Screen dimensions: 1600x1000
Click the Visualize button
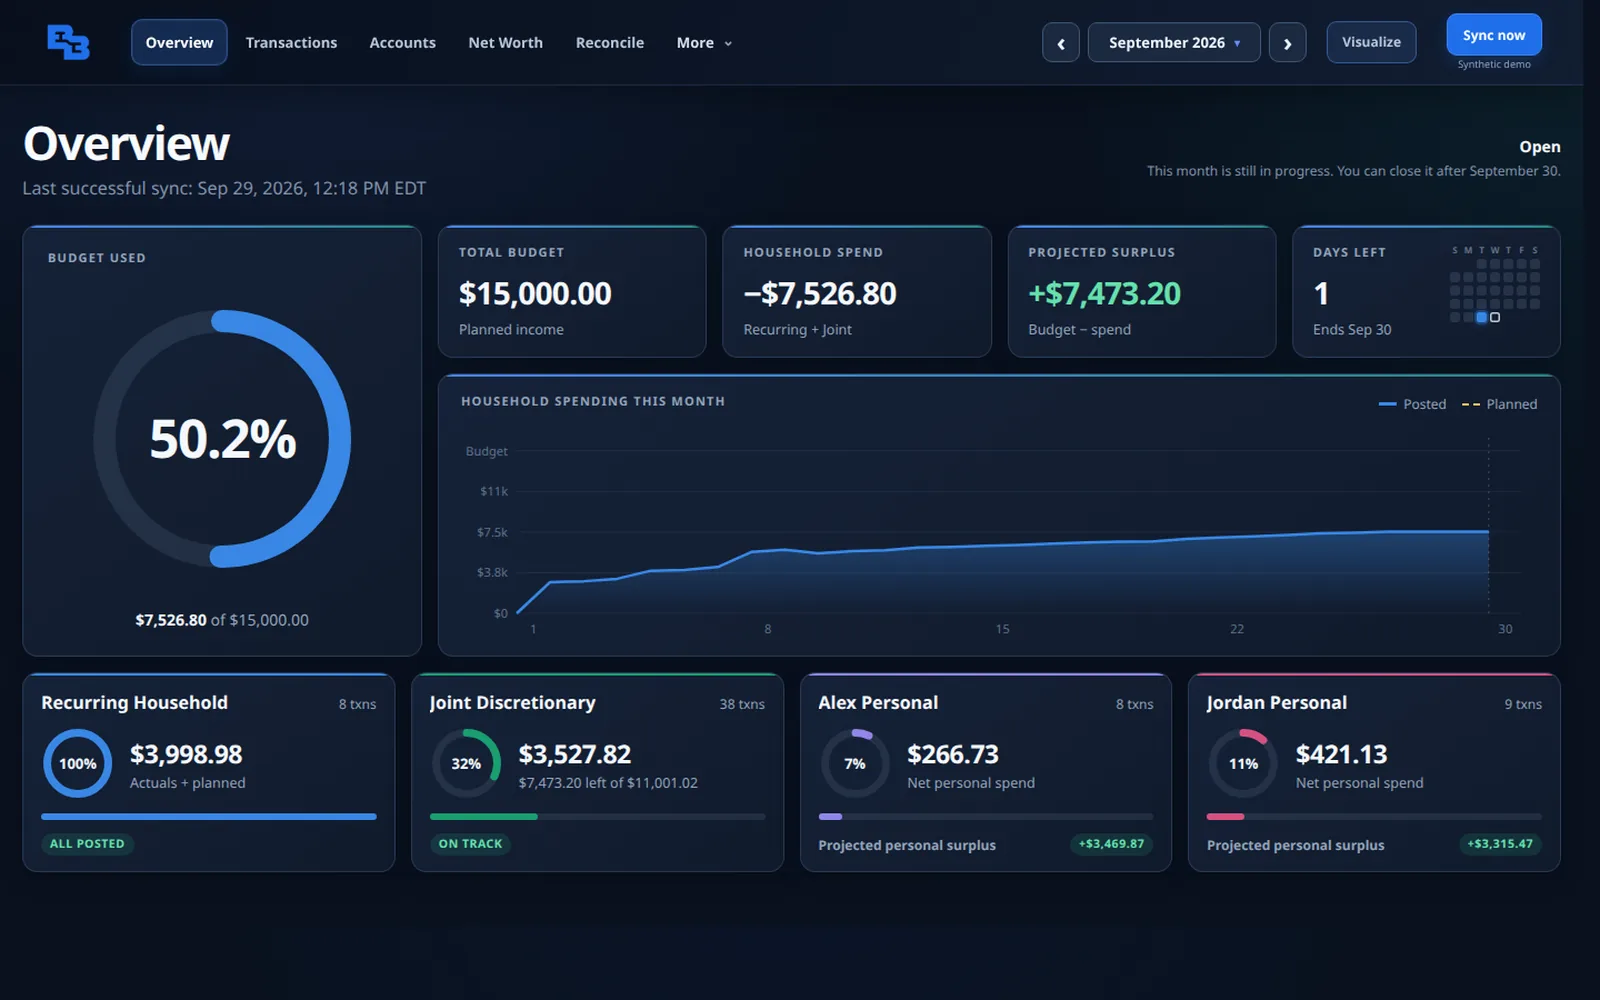click(1371, 42)
